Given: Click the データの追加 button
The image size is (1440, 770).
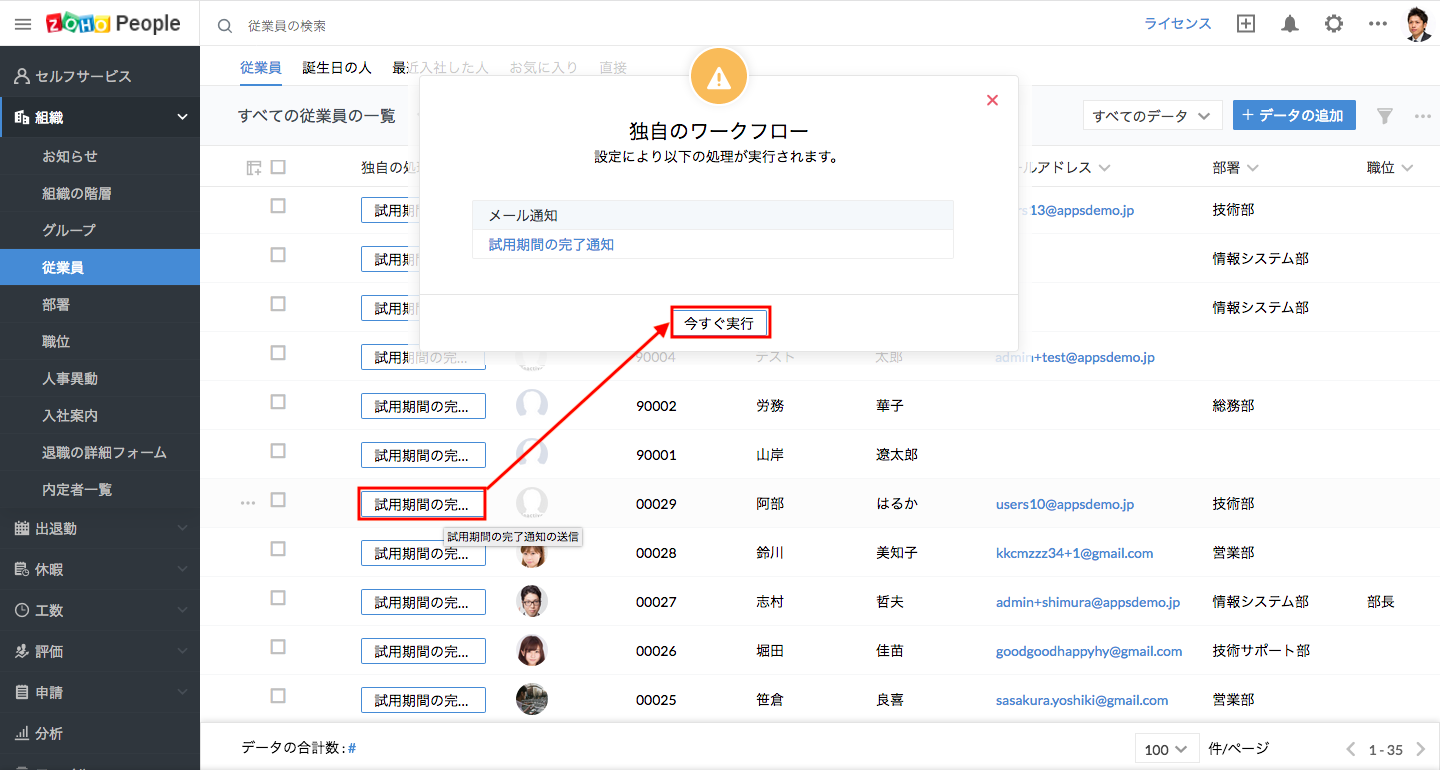Looking at the screenshot, I should click(x=1293, y=115).
